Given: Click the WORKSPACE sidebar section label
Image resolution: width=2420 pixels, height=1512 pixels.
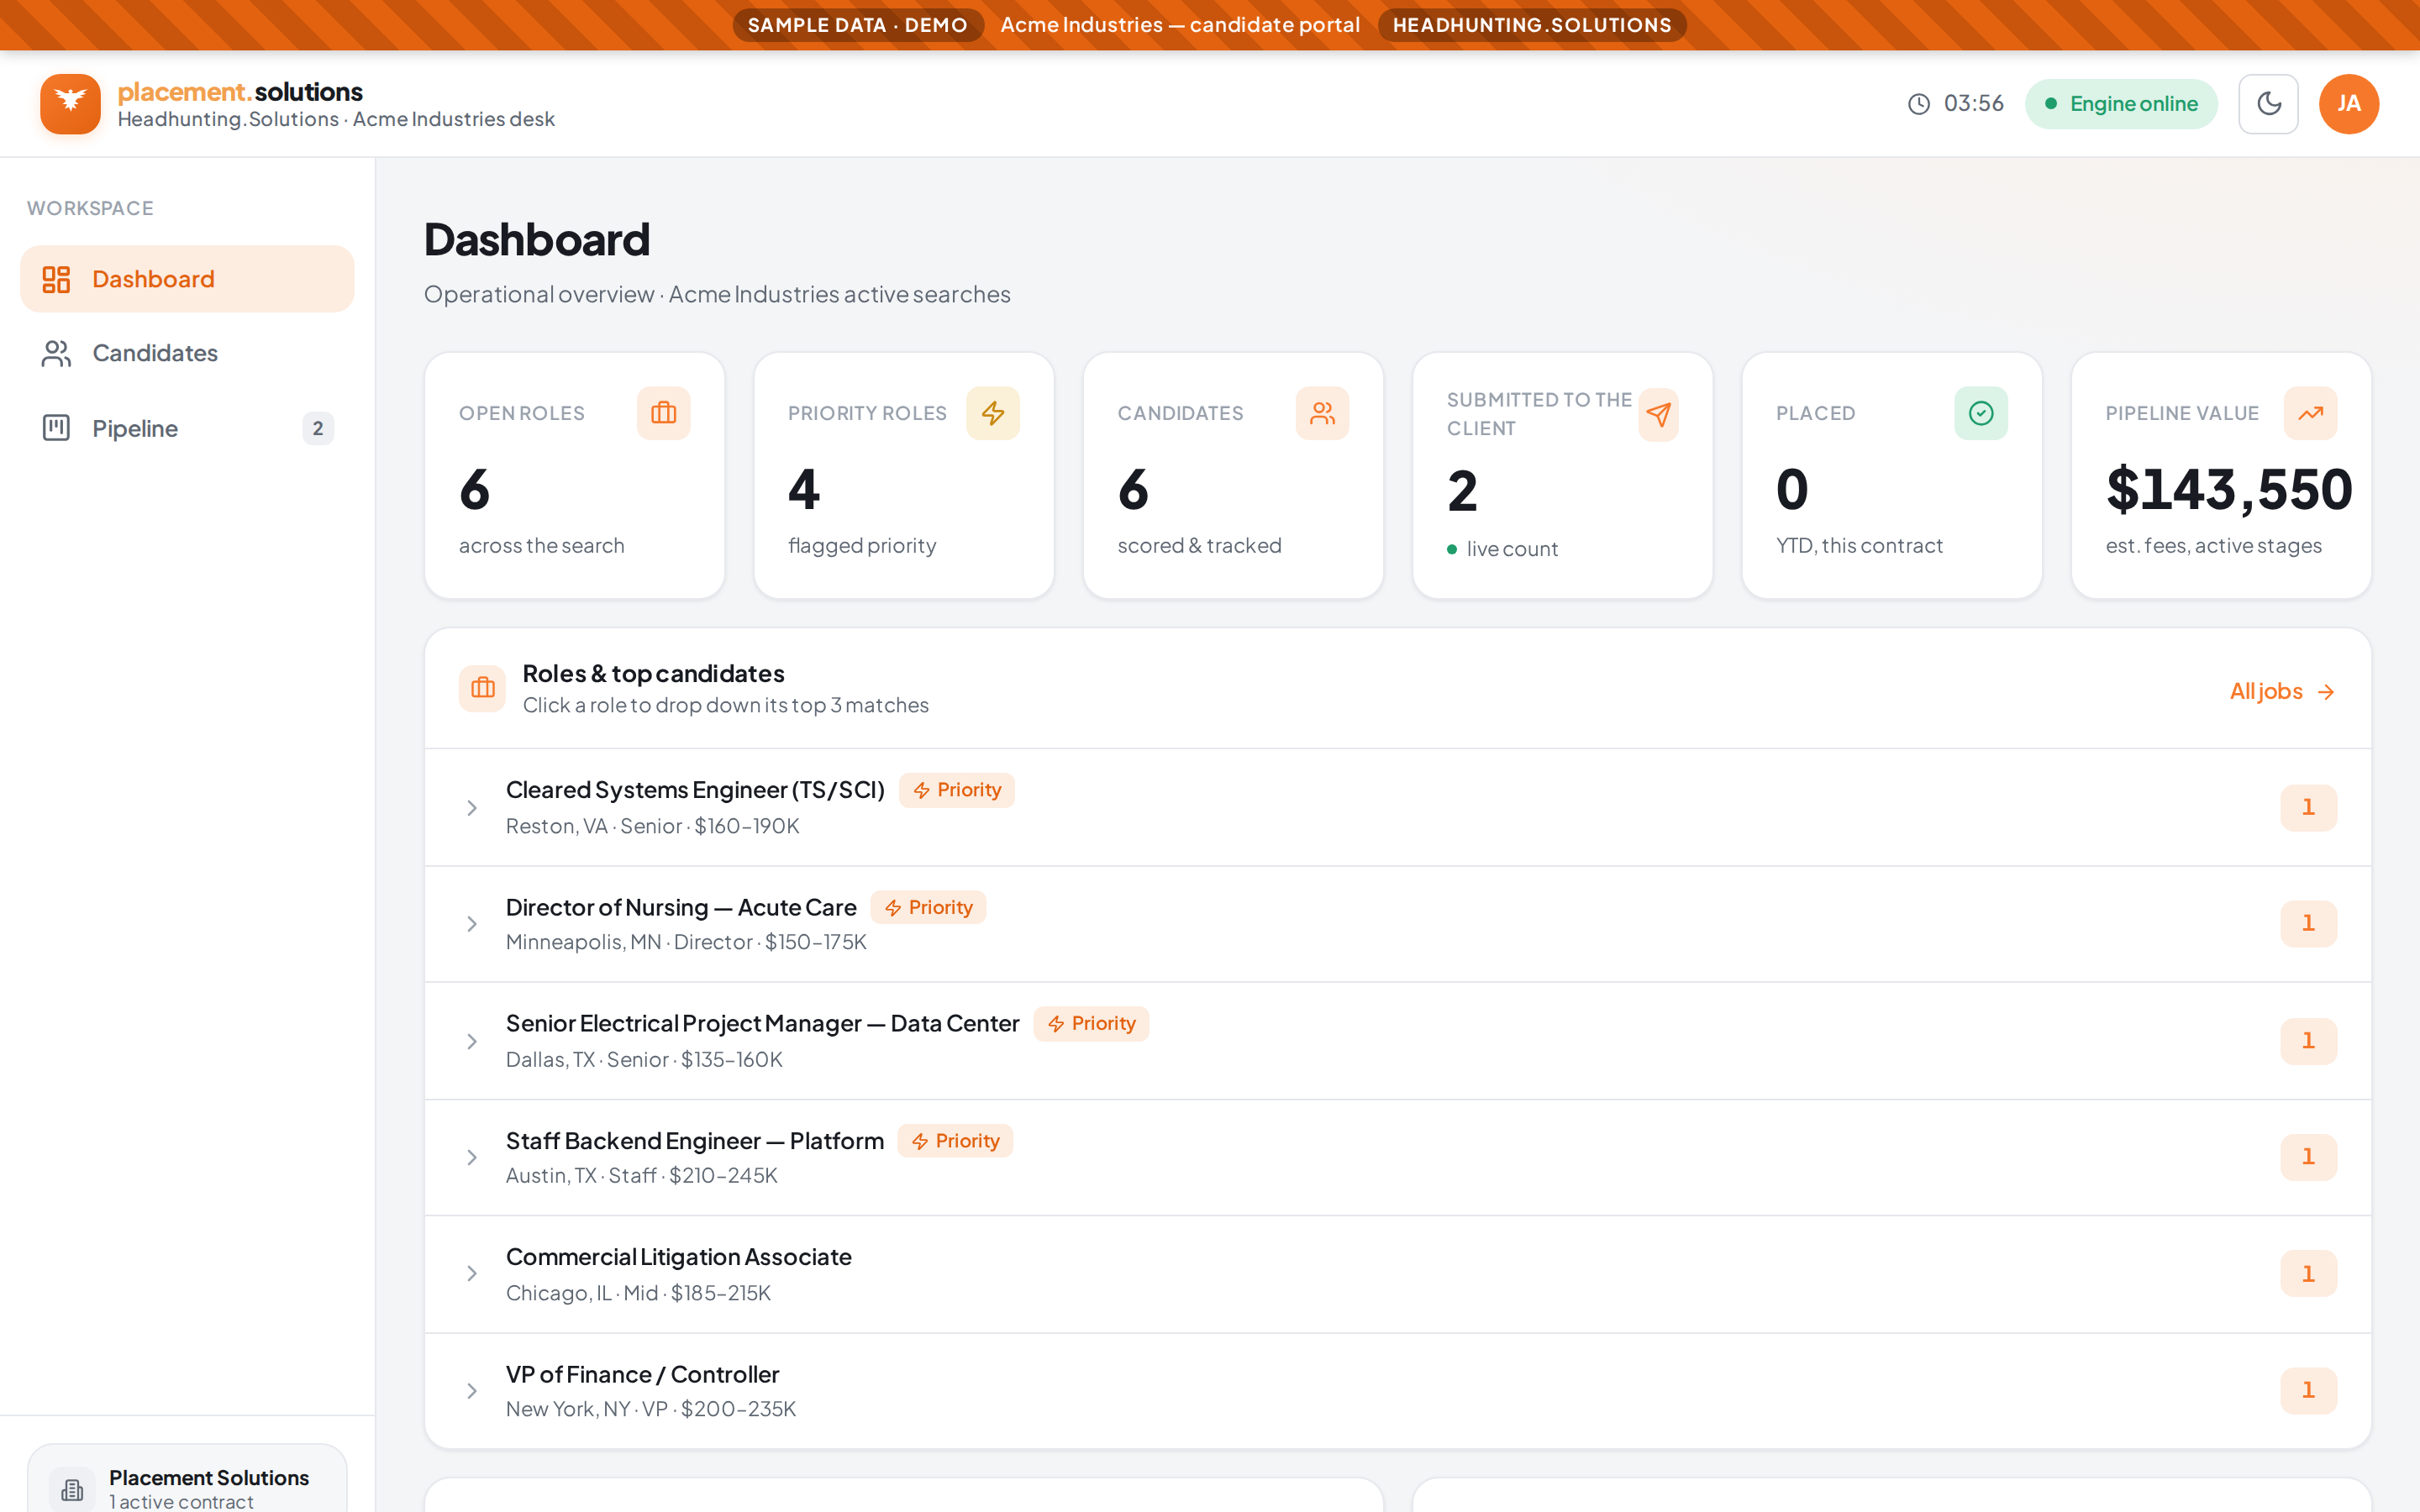Looking at the screenshot, I should (90, 208).
